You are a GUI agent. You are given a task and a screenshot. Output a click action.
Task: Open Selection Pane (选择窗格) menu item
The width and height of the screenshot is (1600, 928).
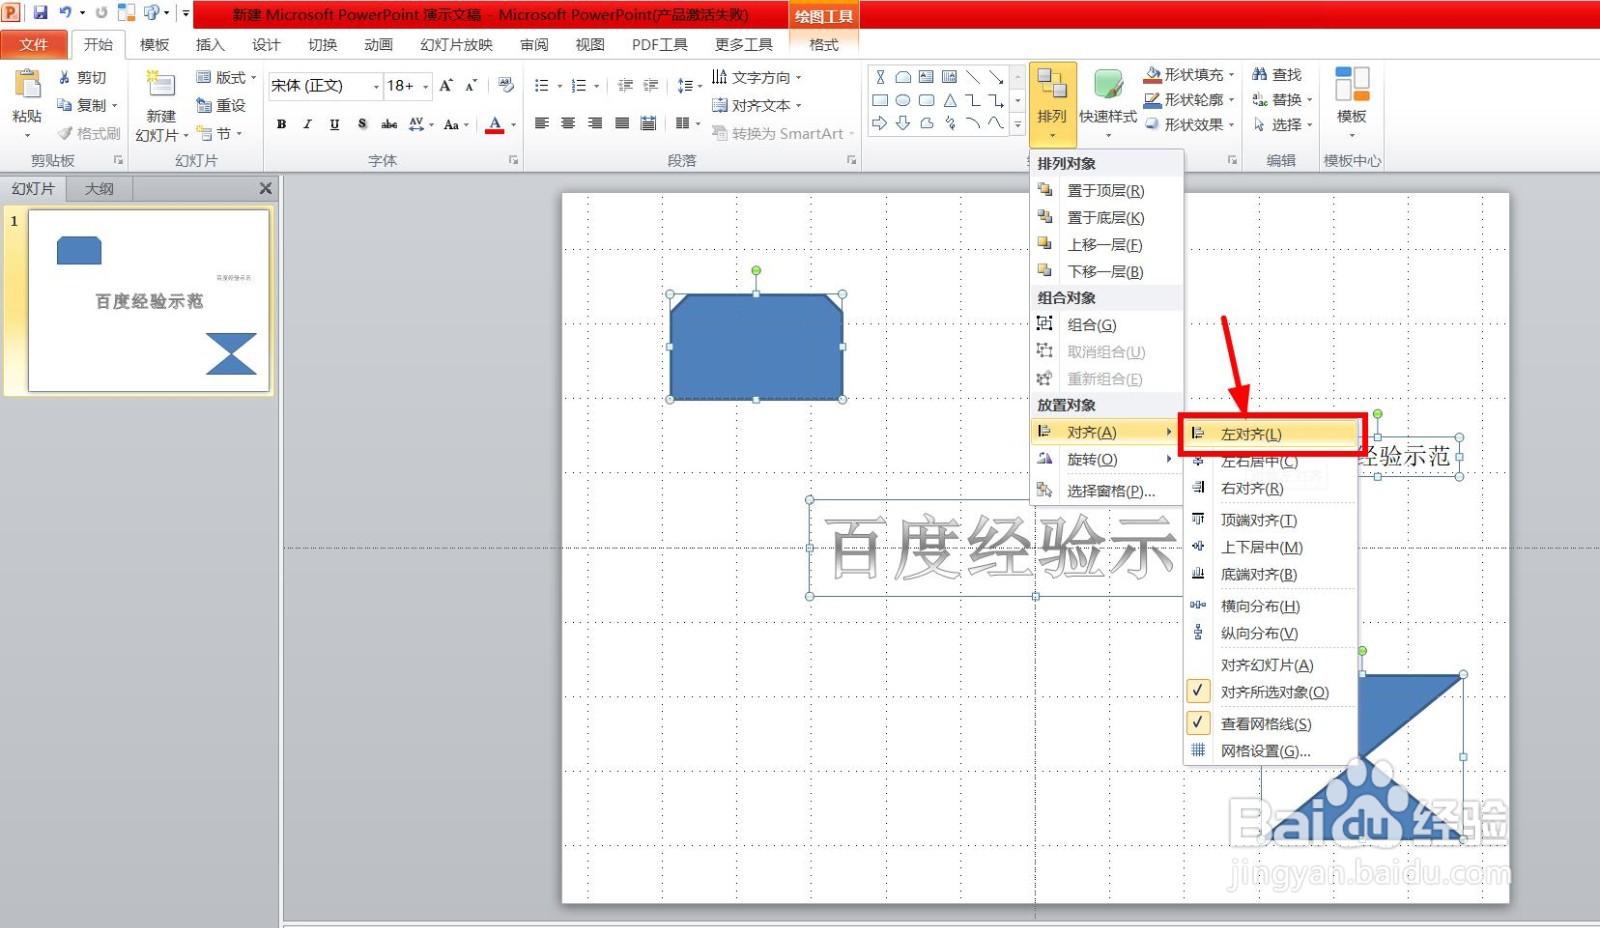pyautogui.click(x=1106, y=491)
